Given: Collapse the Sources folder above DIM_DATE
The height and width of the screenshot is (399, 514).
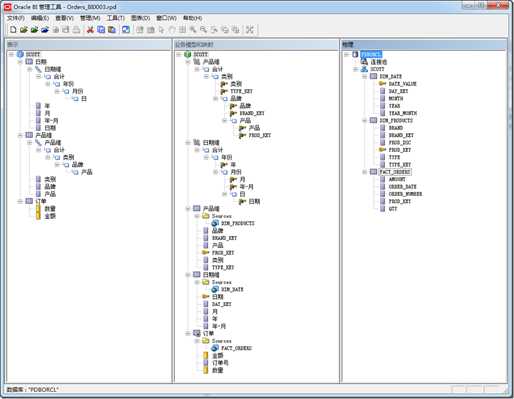Looking at the screenshot, I should pyautogui.click(x=197, y=282).
